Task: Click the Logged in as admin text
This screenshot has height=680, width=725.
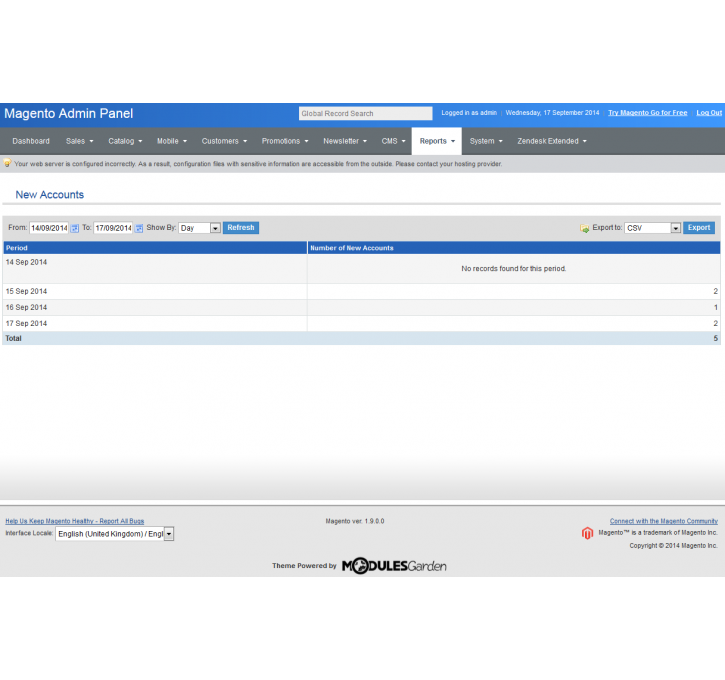Action: [469, 113]
